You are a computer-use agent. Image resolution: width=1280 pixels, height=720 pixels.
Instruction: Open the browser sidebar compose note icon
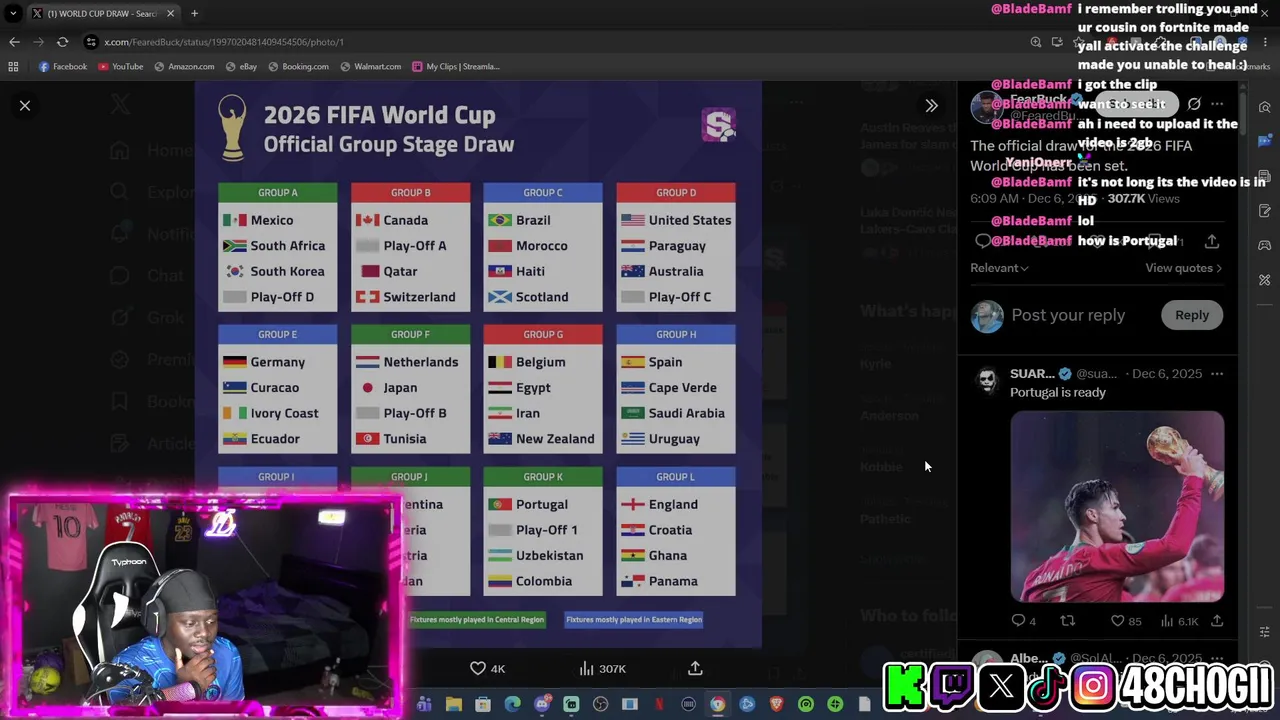1265,211
